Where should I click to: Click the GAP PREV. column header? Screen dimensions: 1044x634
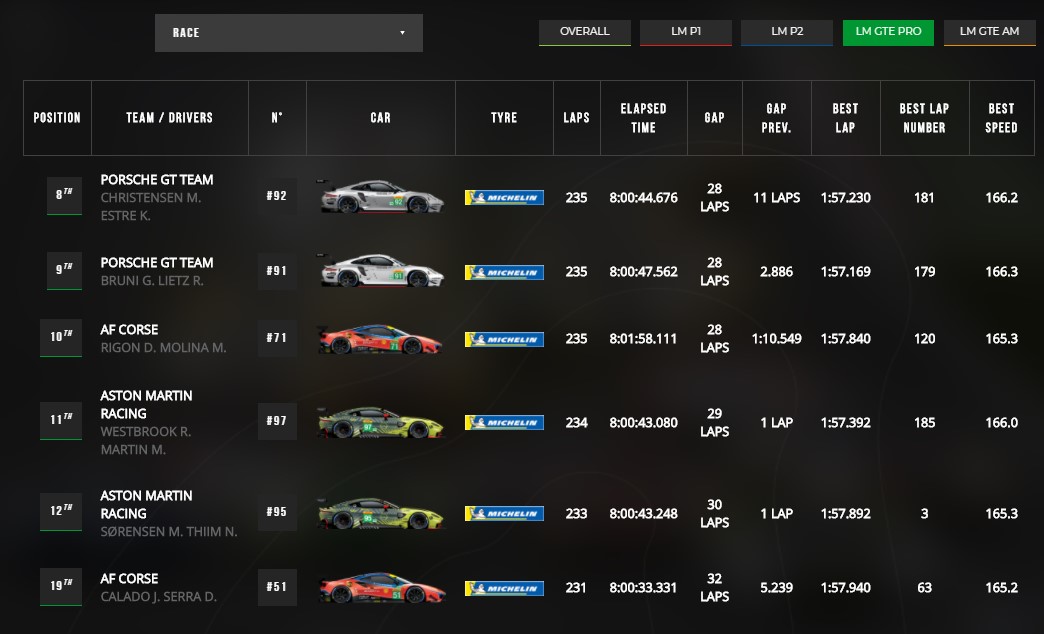[777, 118]
